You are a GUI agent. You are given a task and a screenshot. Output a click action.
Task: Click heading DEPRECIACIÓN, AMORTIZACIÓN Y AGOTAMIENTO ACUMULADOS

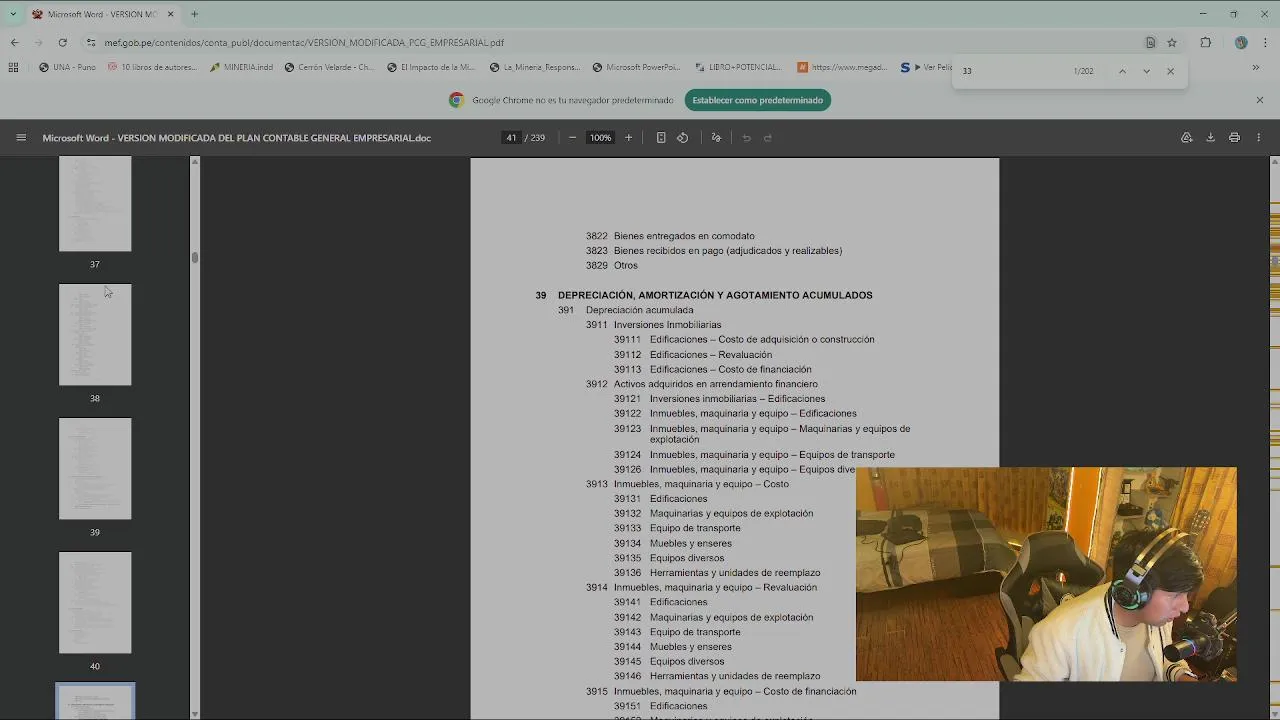click(715, 295)
